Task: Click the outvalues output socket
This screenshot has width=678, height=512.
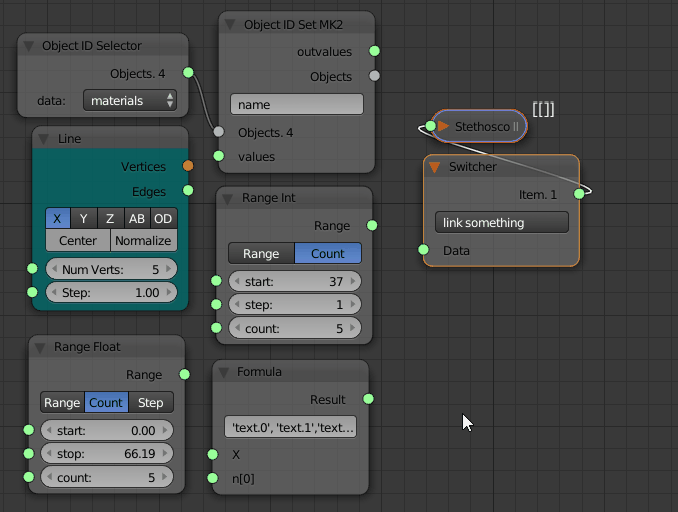Action: pyautogui.click(x=374, y=51)
